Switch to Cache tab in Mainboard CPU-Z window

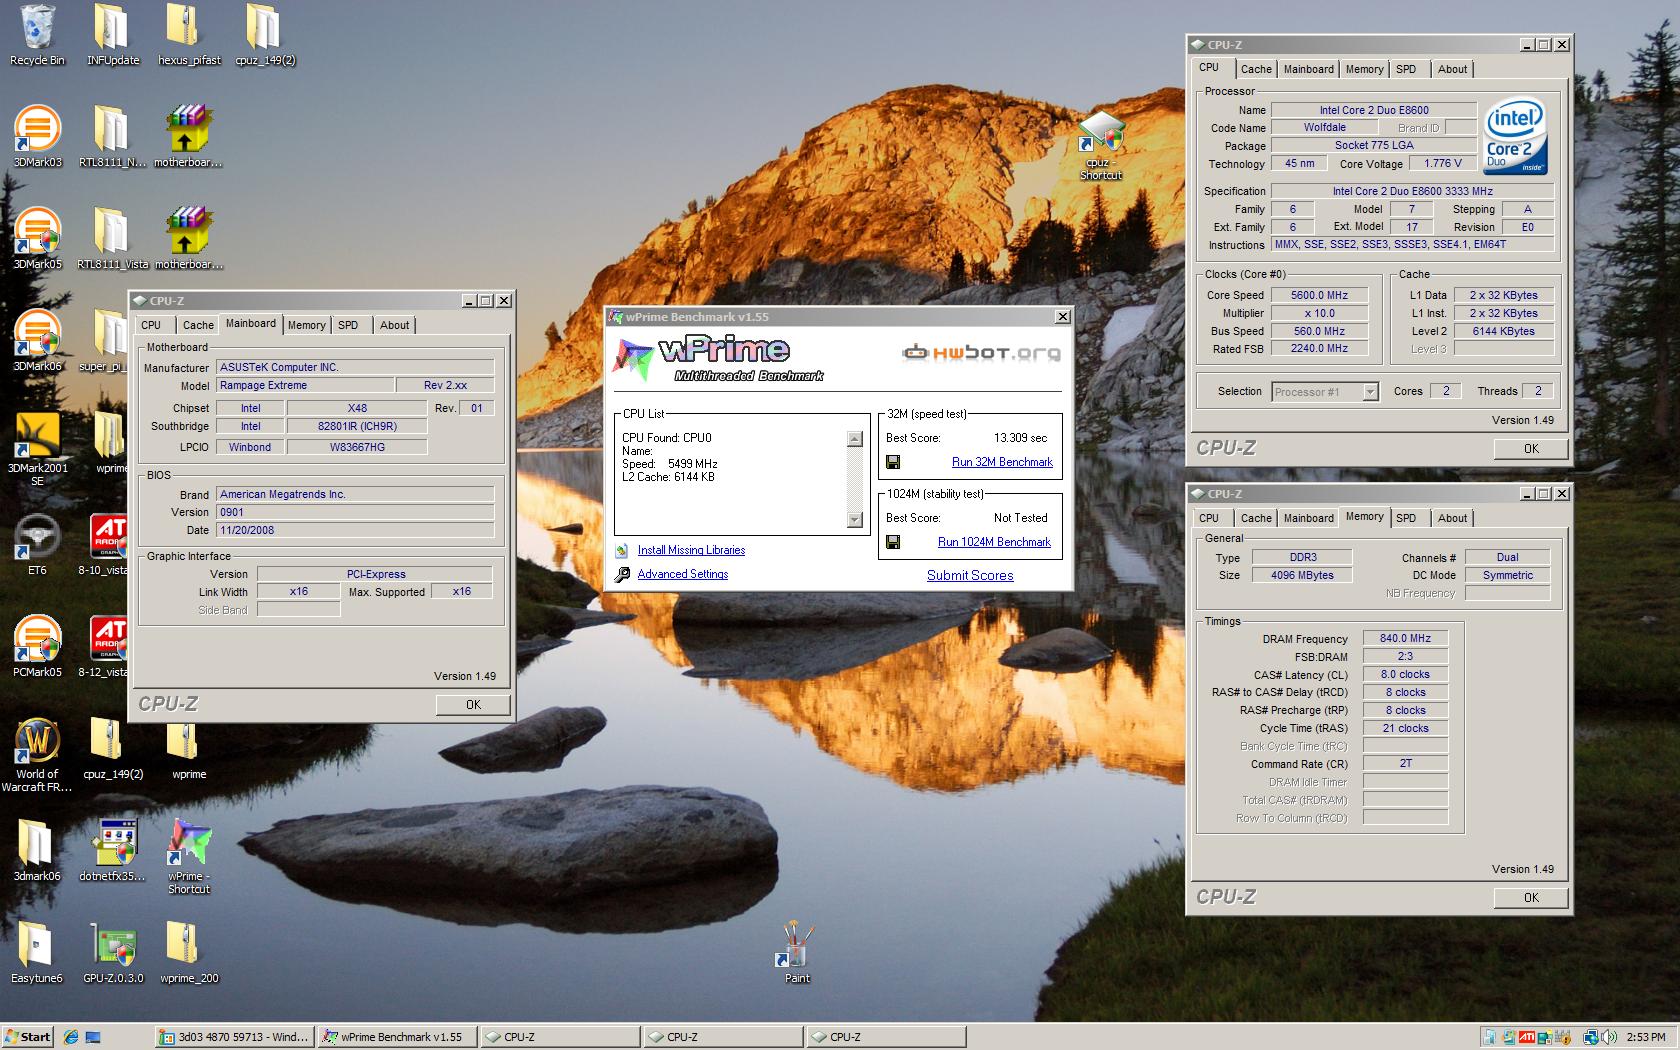pos(198,325)
